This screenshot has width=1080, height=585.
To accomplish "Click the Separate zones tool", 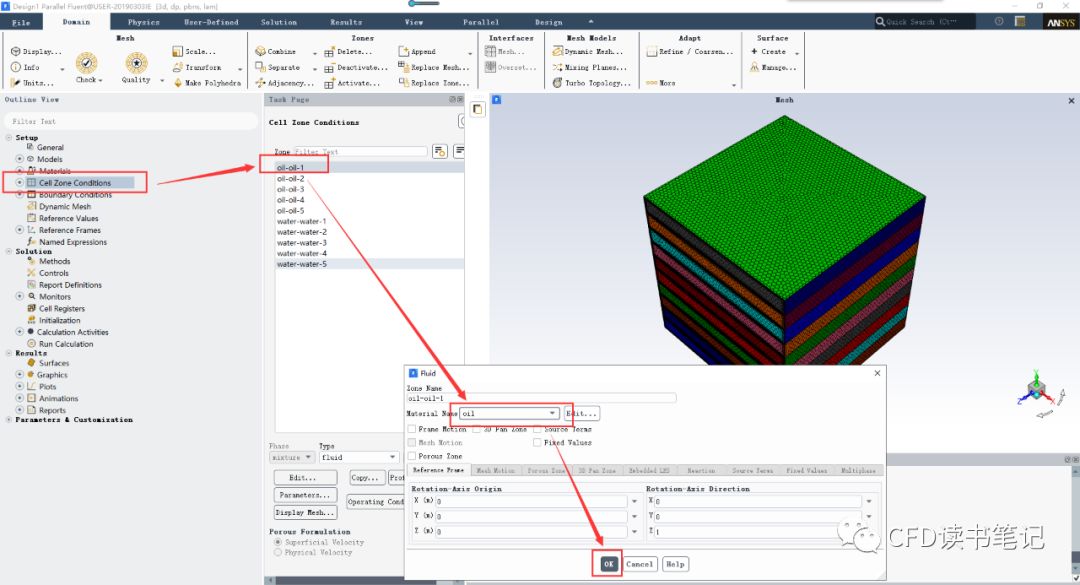I will point(277,68).
